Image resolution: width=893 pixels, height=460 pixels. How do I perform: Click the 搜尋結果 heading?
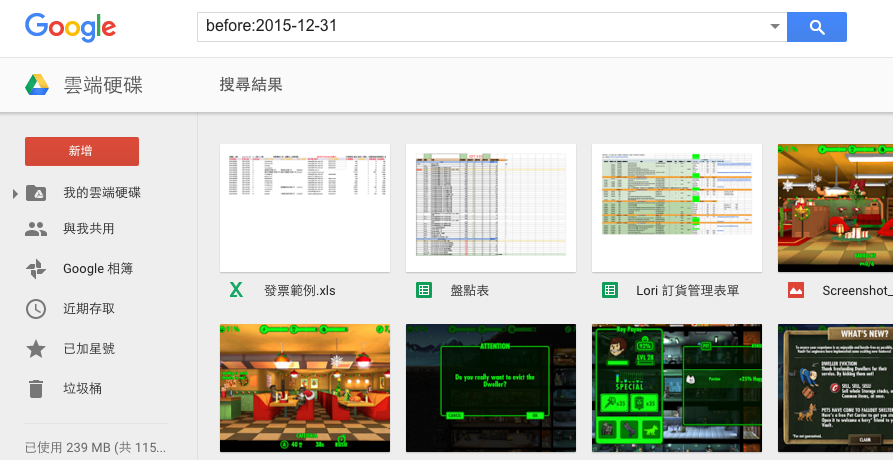pos(251,85)
